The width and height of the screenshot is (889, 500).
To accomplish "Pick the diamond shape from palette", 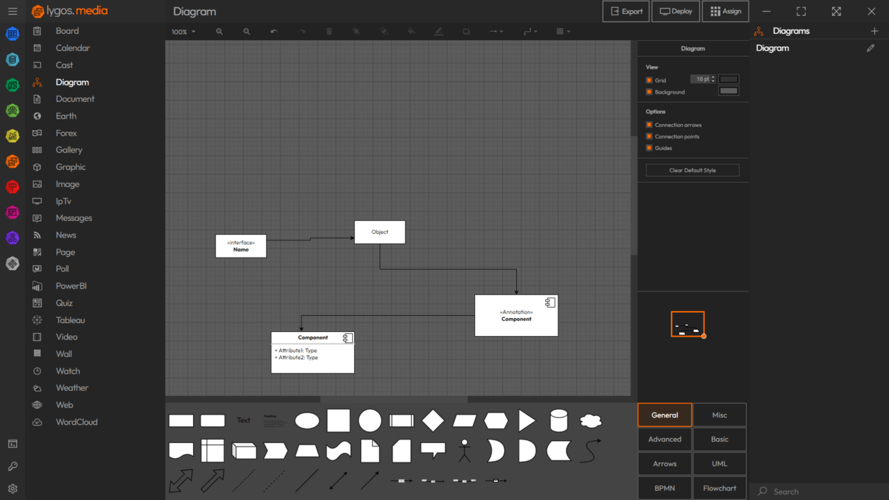I will 433,421.
